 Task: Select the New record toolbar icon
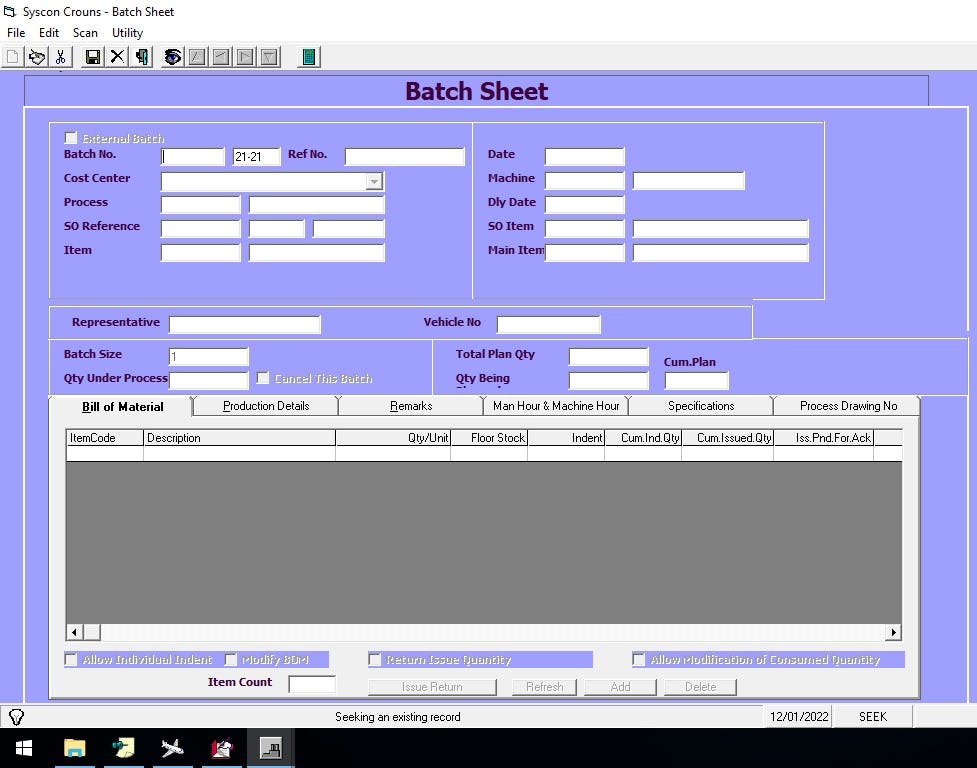[11, 57]
